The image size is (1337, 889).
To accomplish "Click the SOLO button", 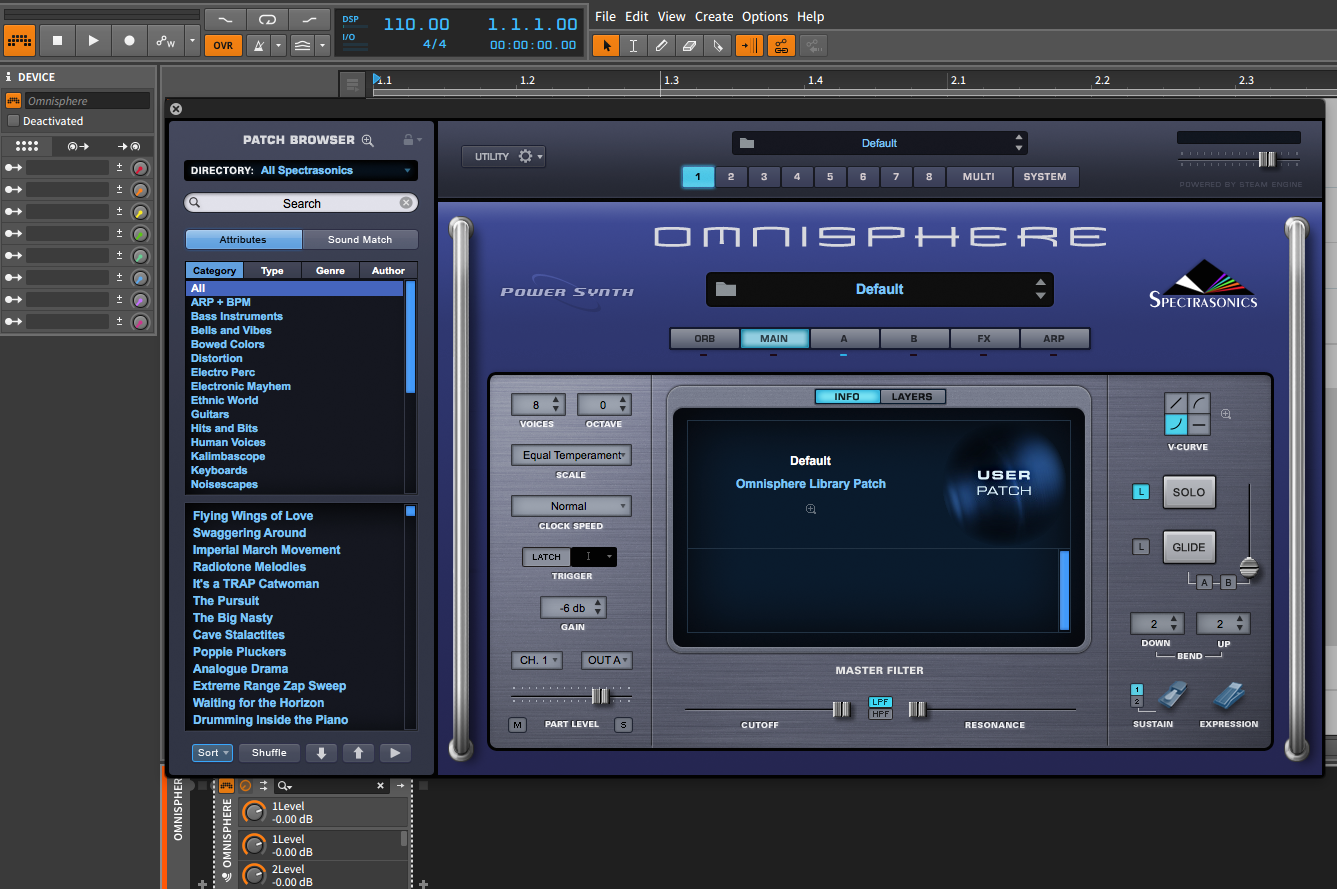I will [x=1189, y=492].
